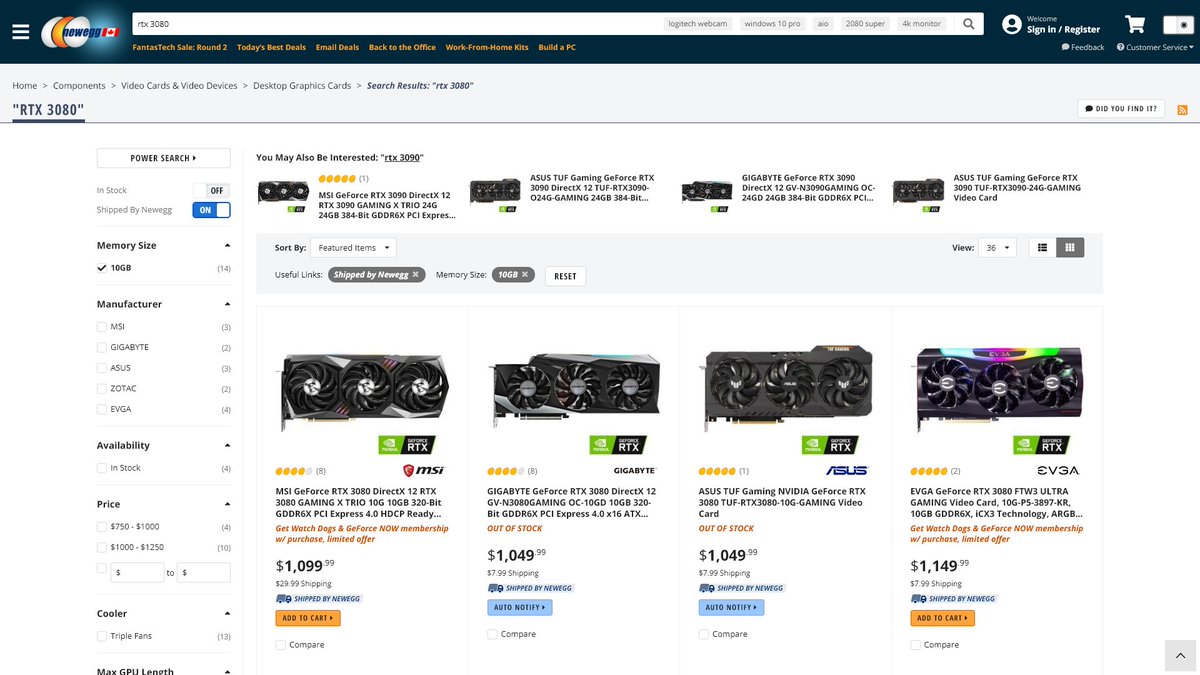The height and width of the screenshot is (675, 1200).
Task: Open the MSI brand logo
Action: tap(423, 470)
